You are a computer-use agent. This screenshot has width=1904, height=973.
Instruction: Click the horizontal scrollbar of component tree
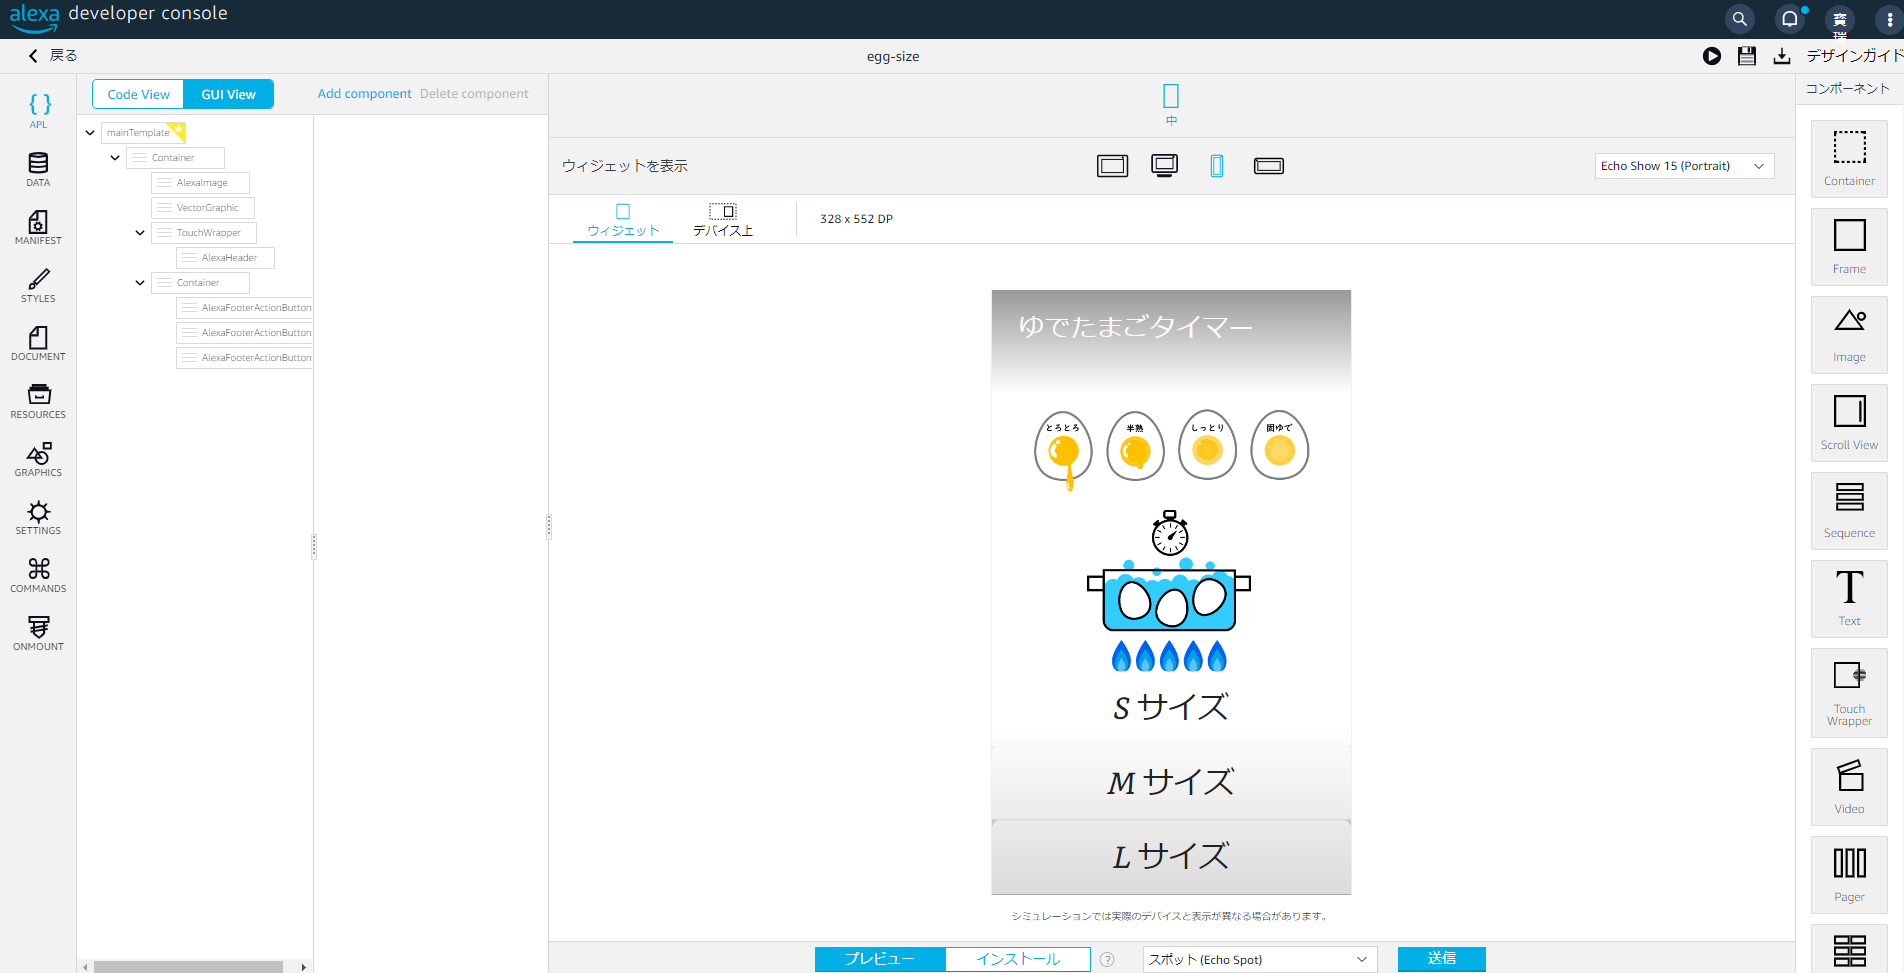click(x=188, y=967)
